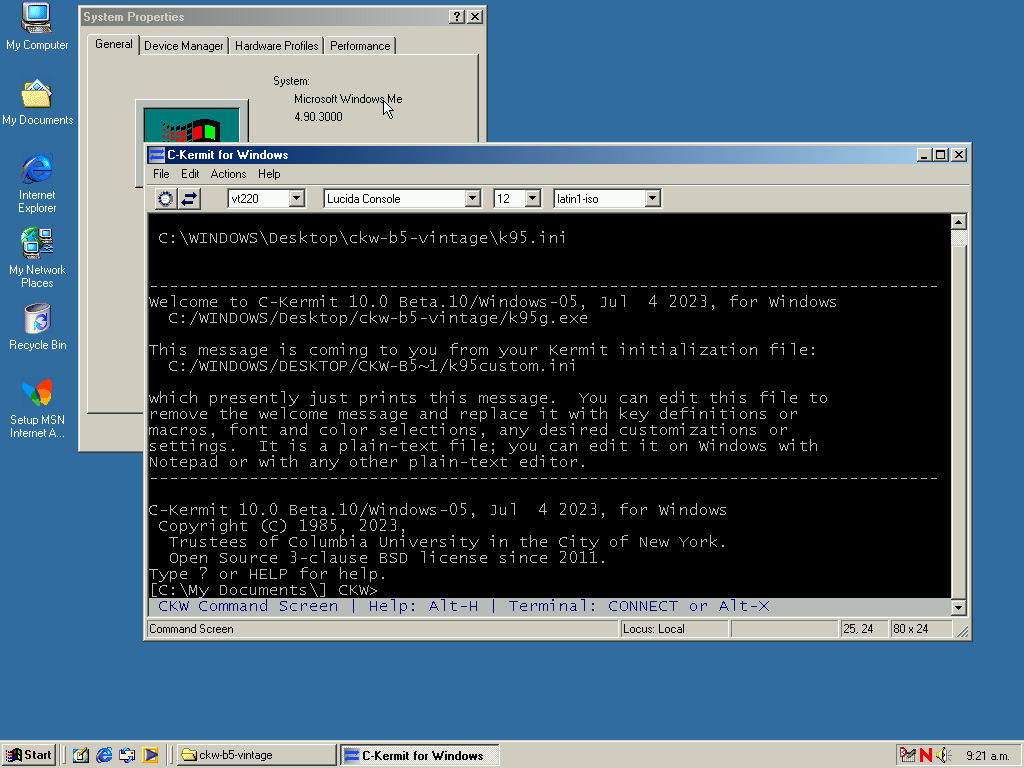The width and height of the screenshot is (1024, 768).
Task: Select the My Network Places desktop icon
Action: tap(37, 259)
